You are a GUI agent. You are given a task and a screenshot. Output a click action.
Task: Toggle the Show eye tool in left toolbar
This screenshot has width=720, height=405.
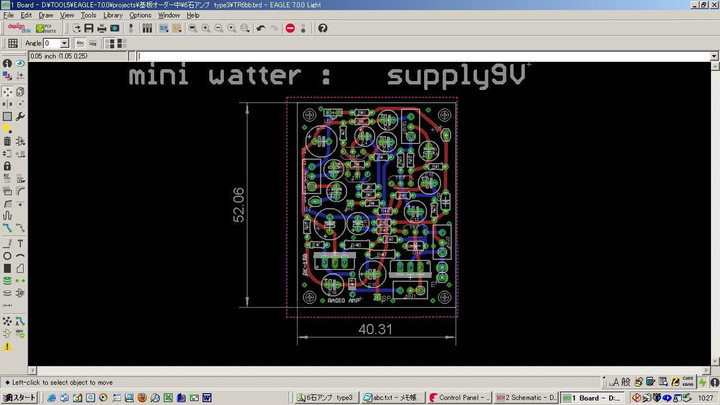(21, 64)
